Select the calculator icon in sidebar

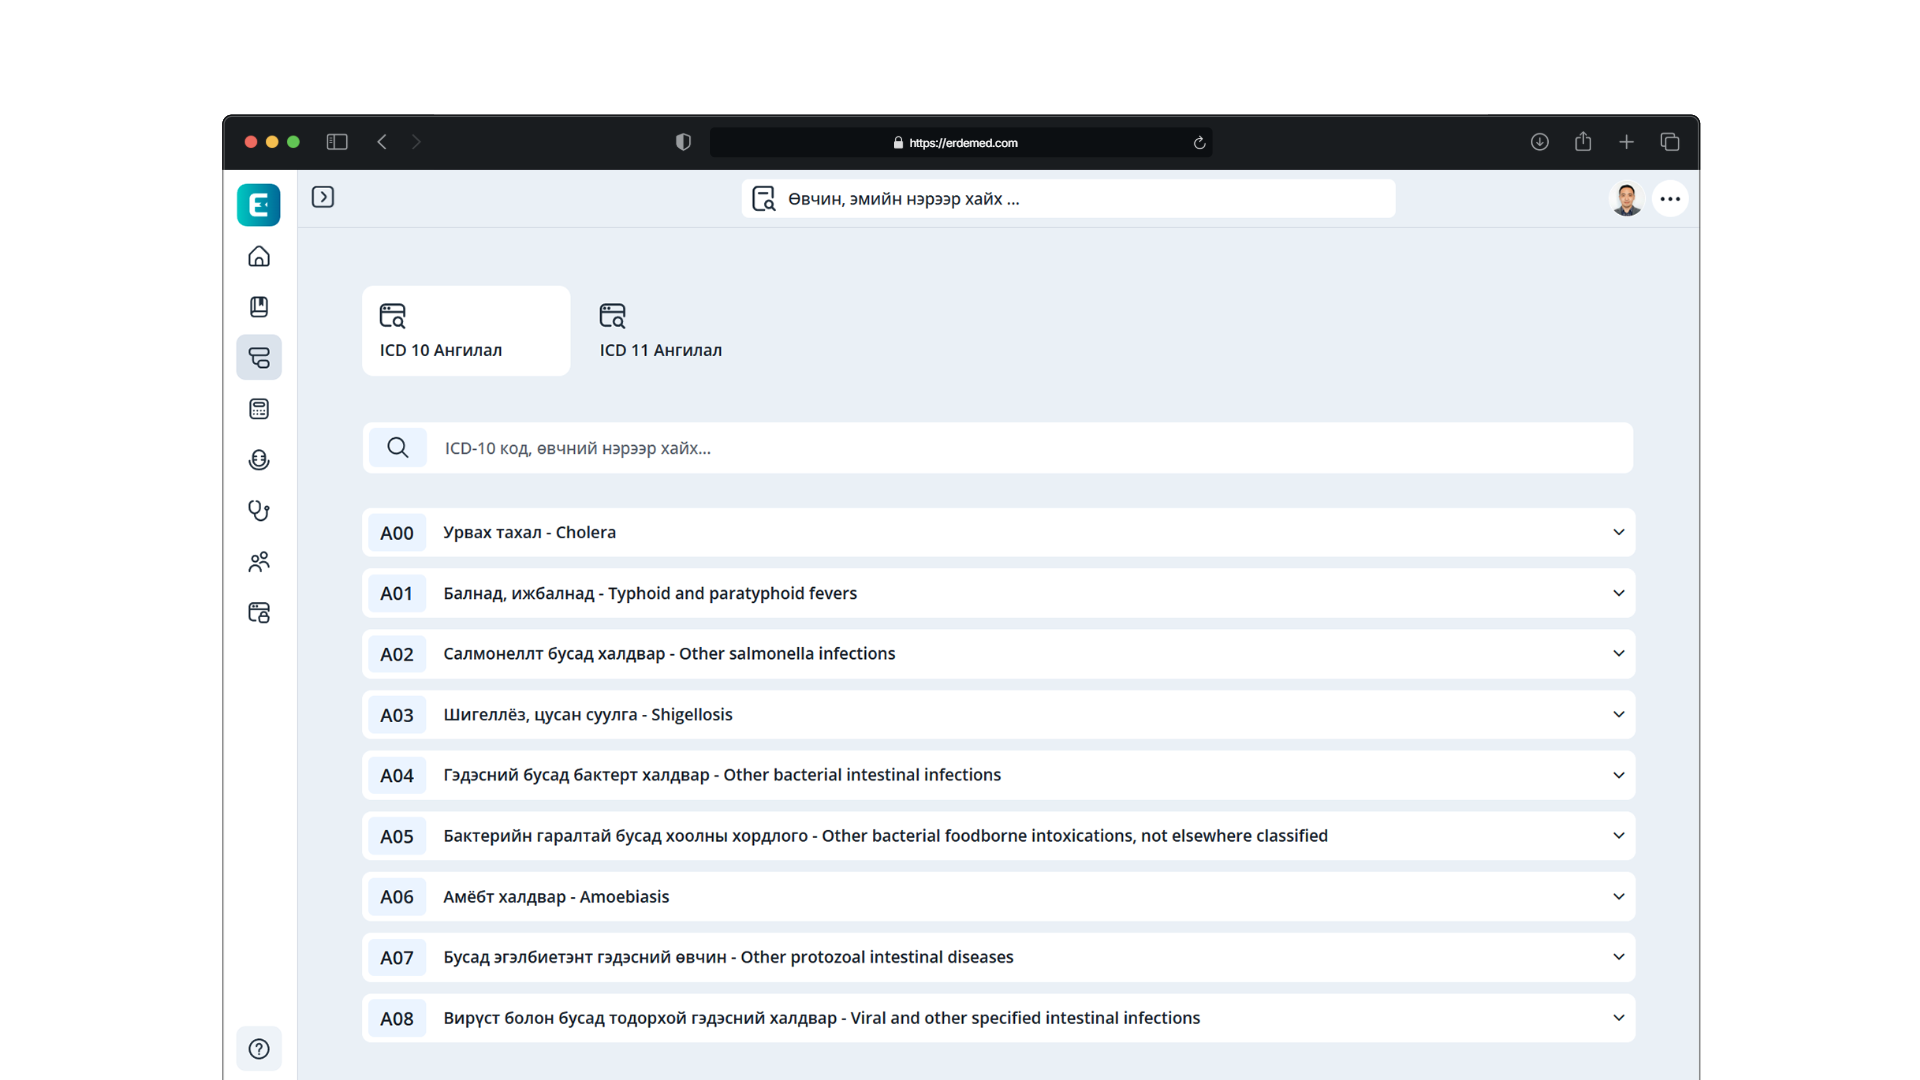(259, 409)
